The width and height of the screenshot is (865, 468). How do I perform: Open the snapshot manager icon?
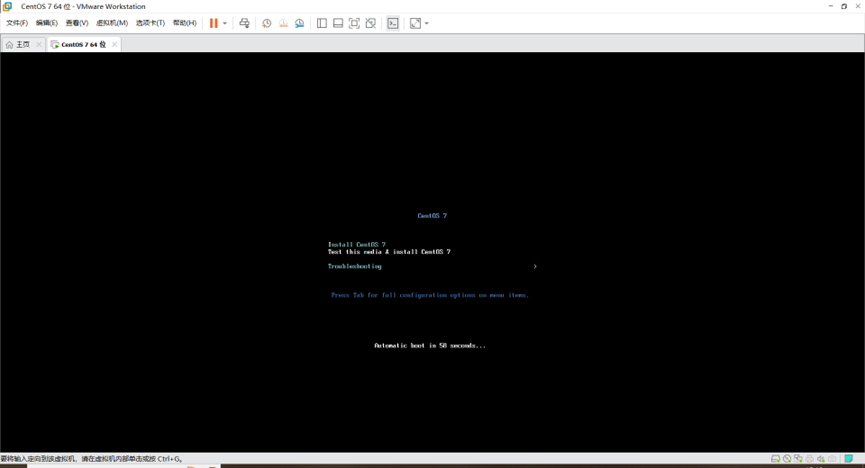coord(300,23)
